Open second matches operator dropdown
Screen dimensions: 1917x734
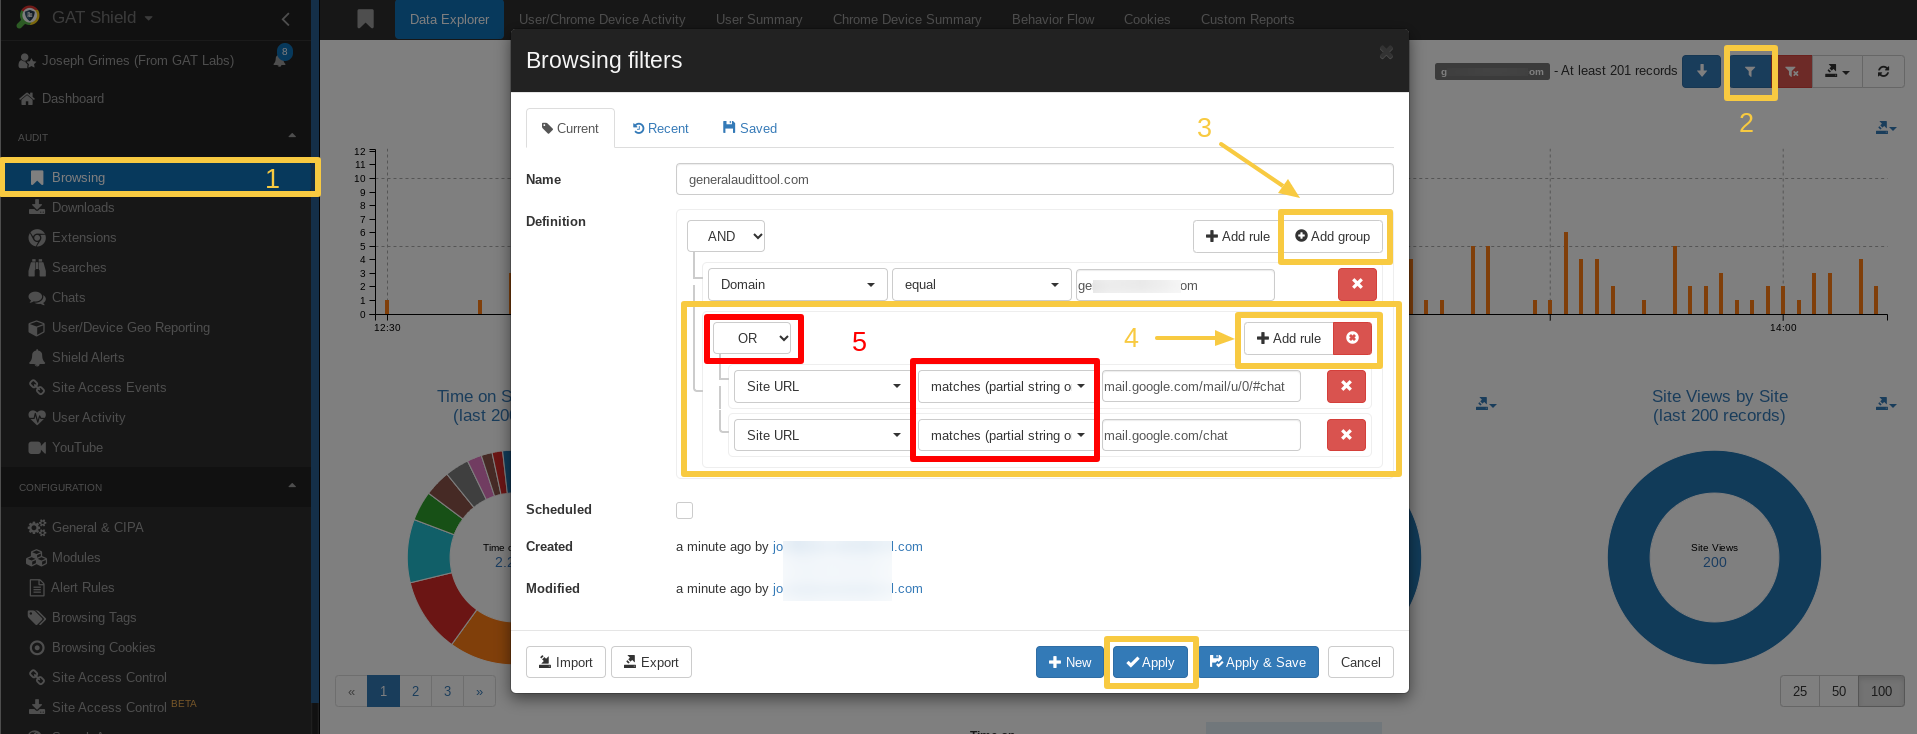click(1007, 435)
